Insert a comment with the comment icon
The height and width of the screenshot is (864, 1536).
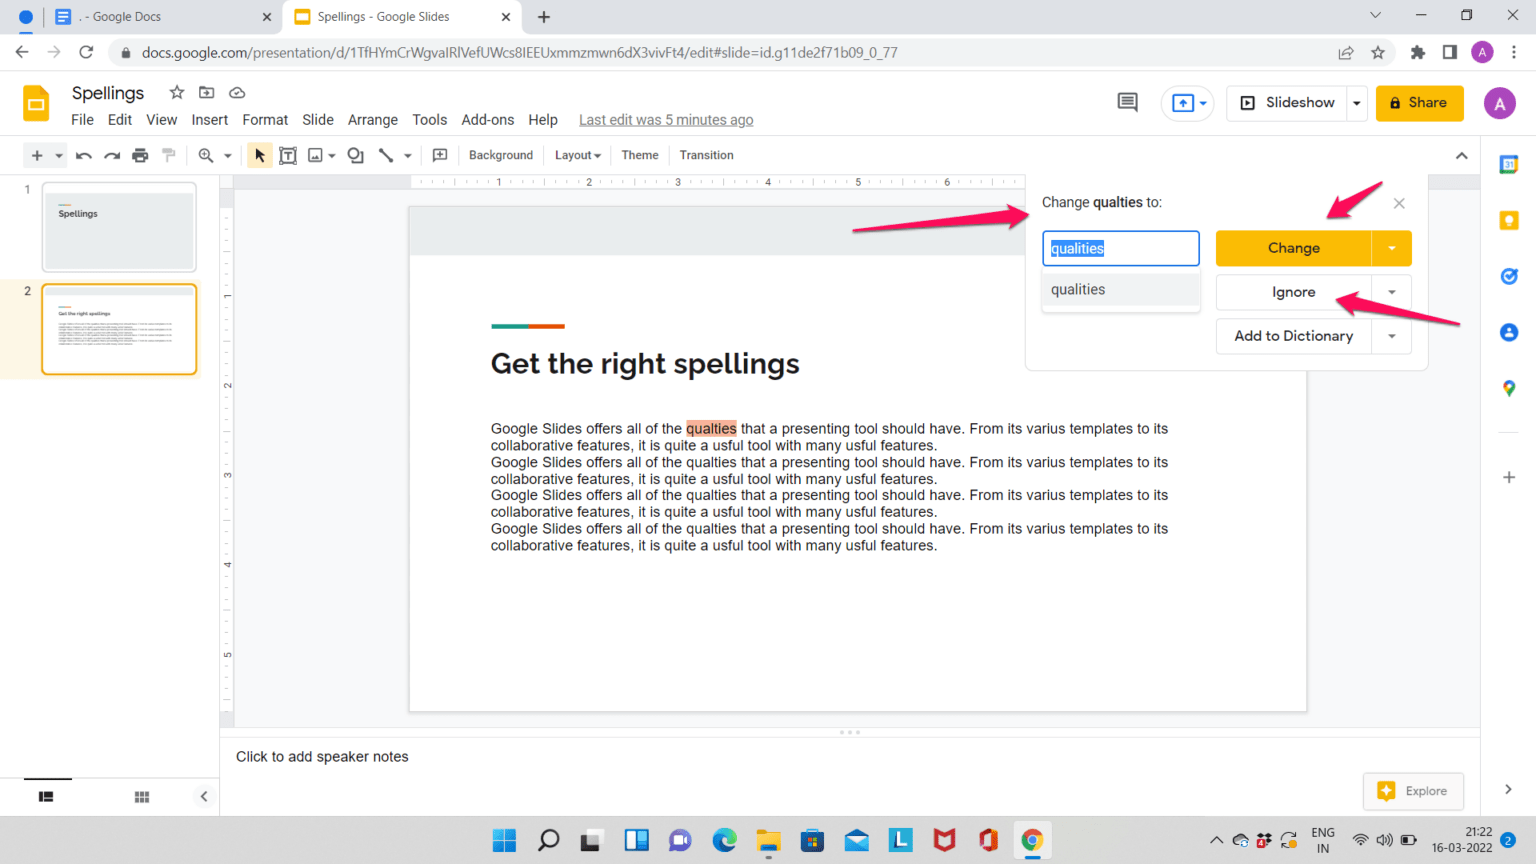tap(439, 155)
